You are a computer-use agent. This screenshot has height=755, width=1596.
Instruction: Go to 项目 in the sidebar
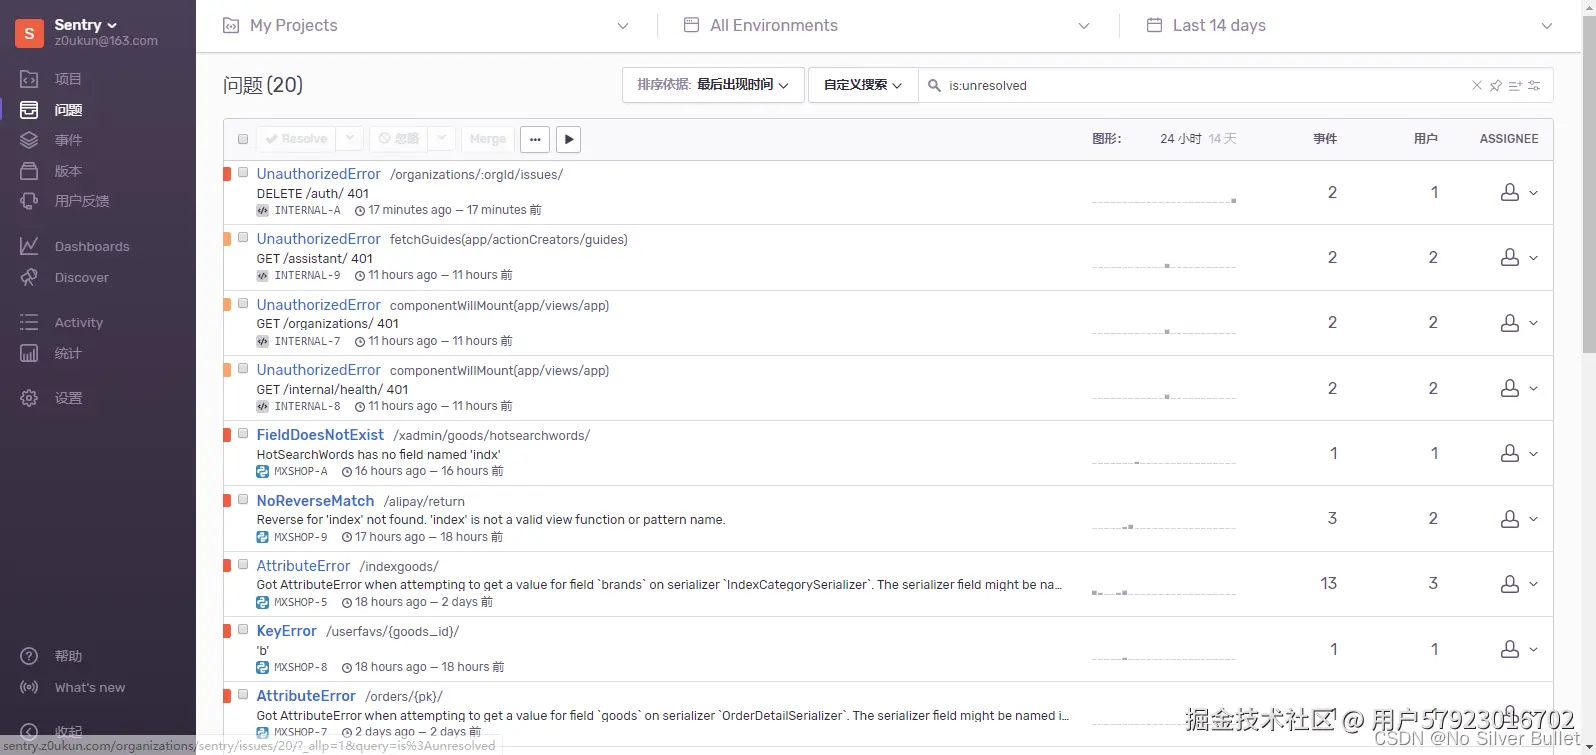(x=68, y=79)
